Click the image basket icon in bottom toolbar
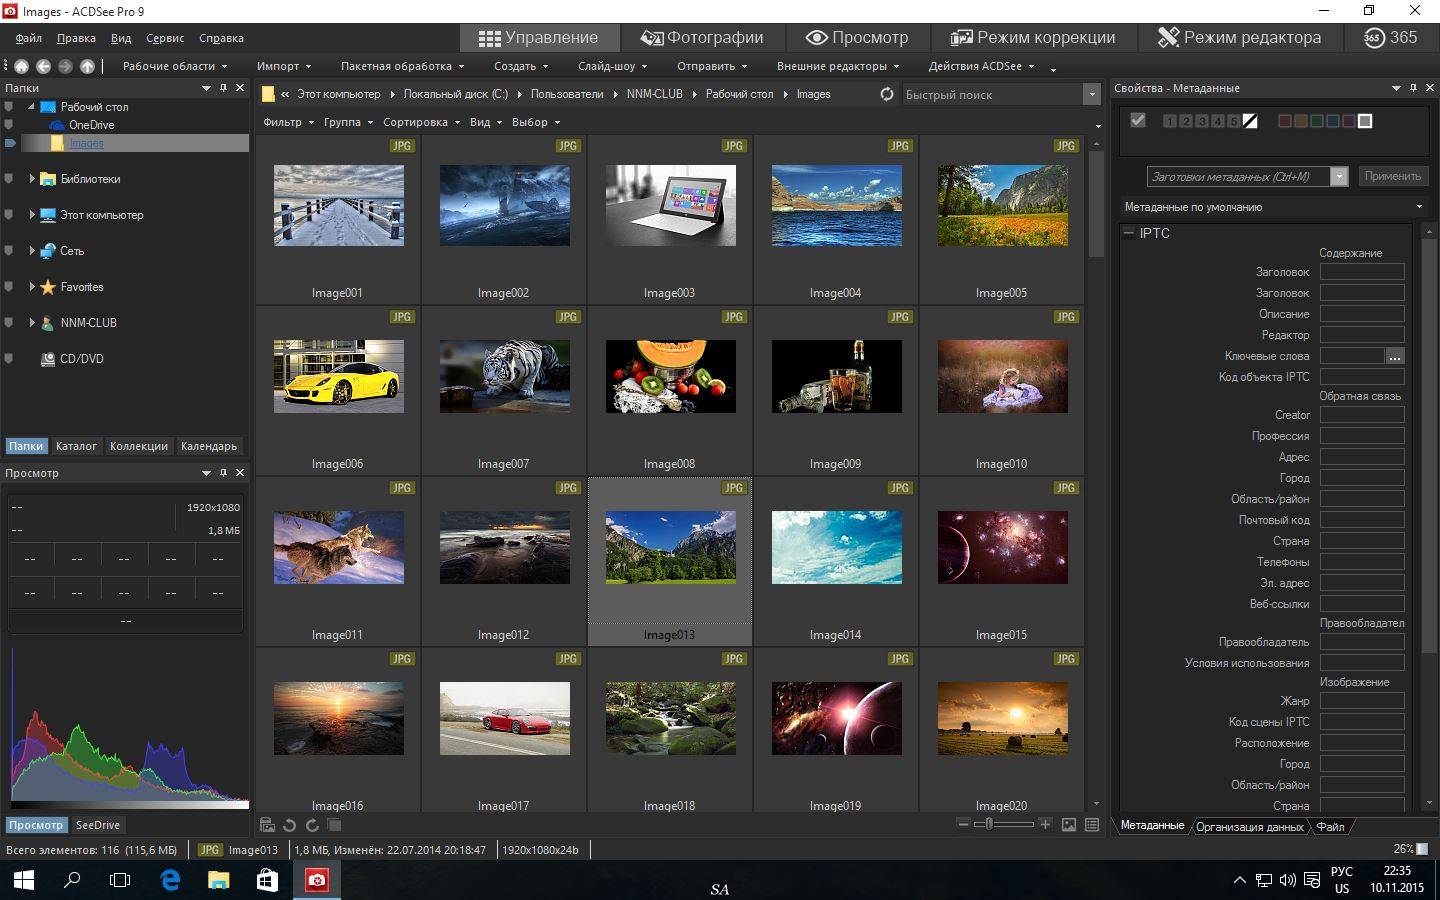The image size is (1440, 900). click(x=267, y=825)
